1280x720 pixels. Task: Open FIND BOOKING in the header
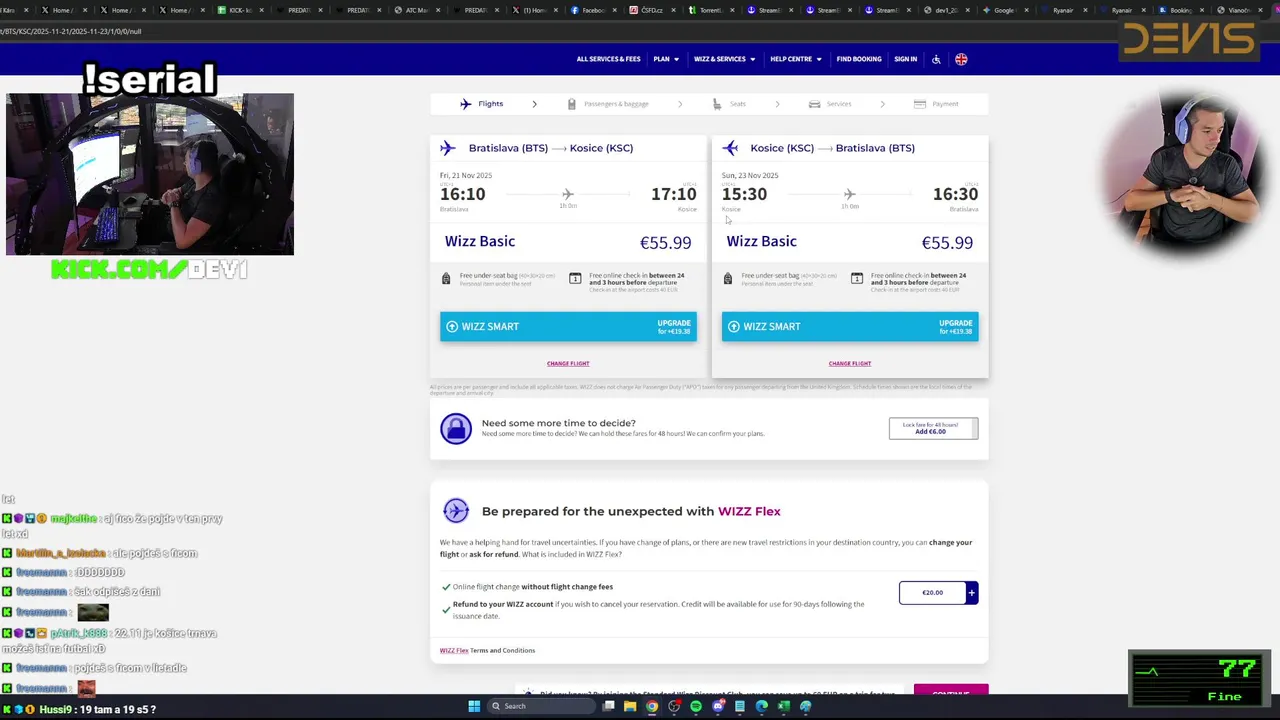[859, 59]
